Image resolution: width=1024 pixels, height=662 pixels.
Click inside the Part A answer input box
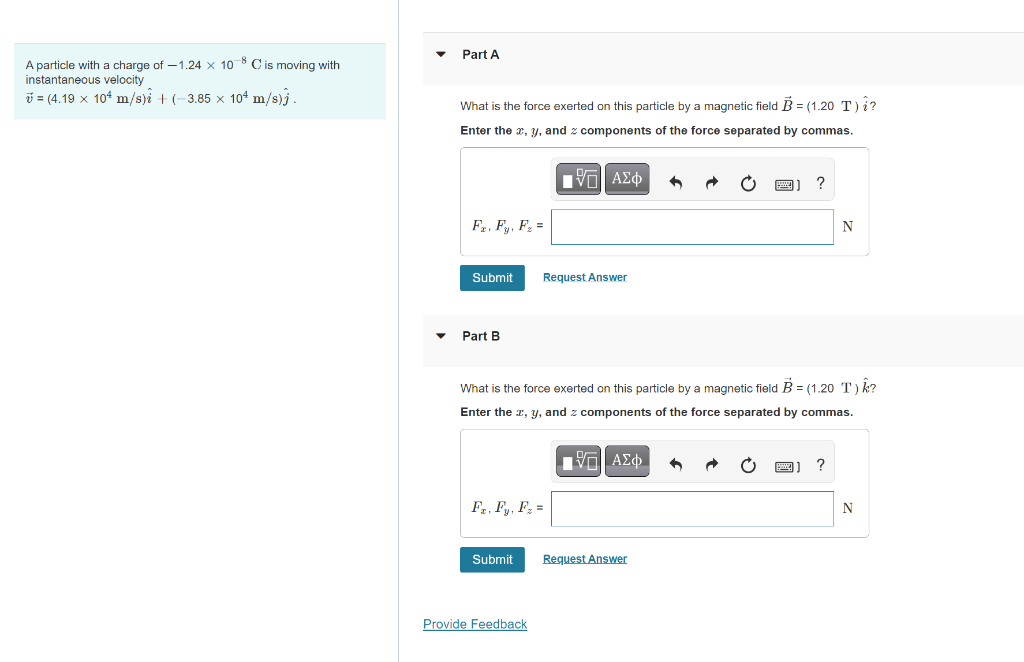click(x=692, y=226)
